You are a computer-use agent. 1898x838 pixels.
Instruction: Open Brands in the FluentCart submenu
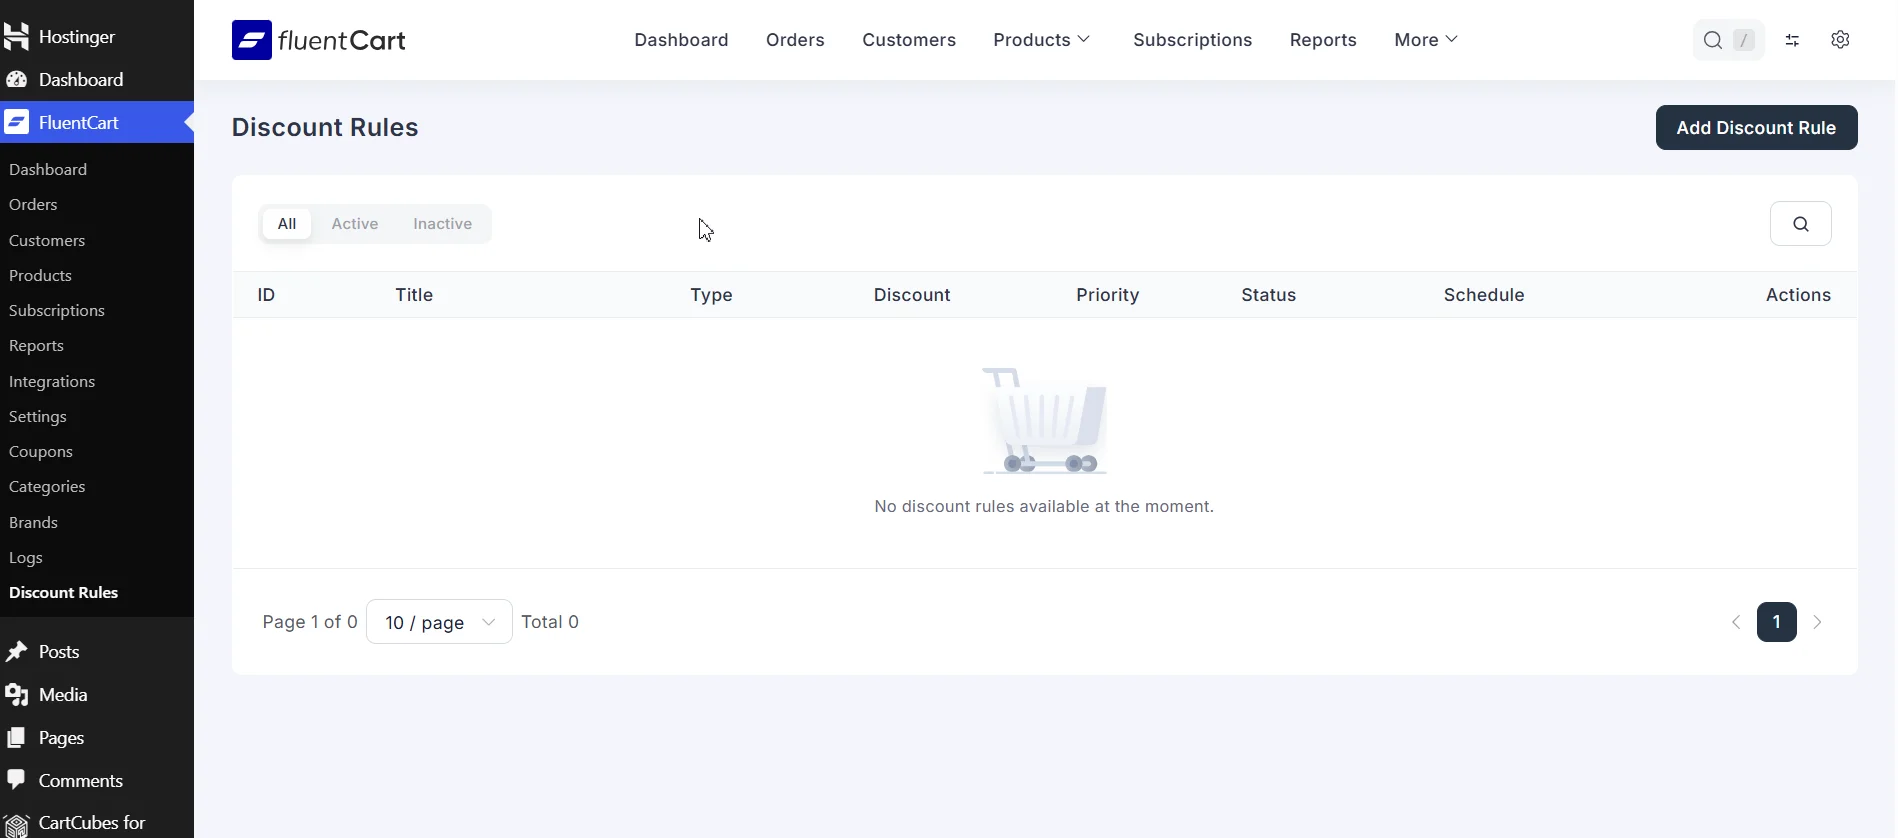pos(33,523)
